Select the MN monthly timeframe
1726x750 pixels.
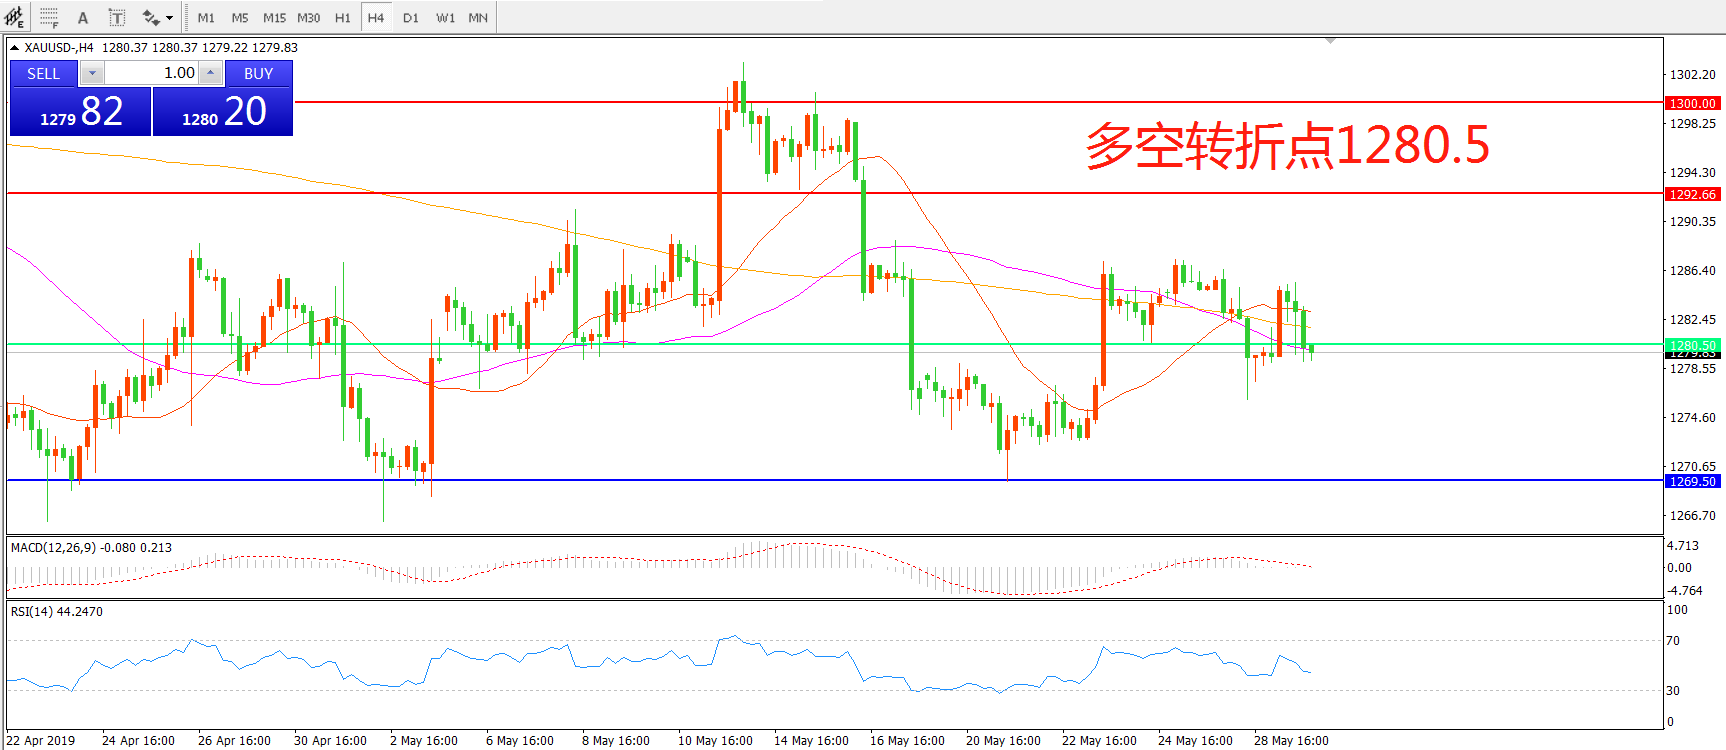[478, 18]
